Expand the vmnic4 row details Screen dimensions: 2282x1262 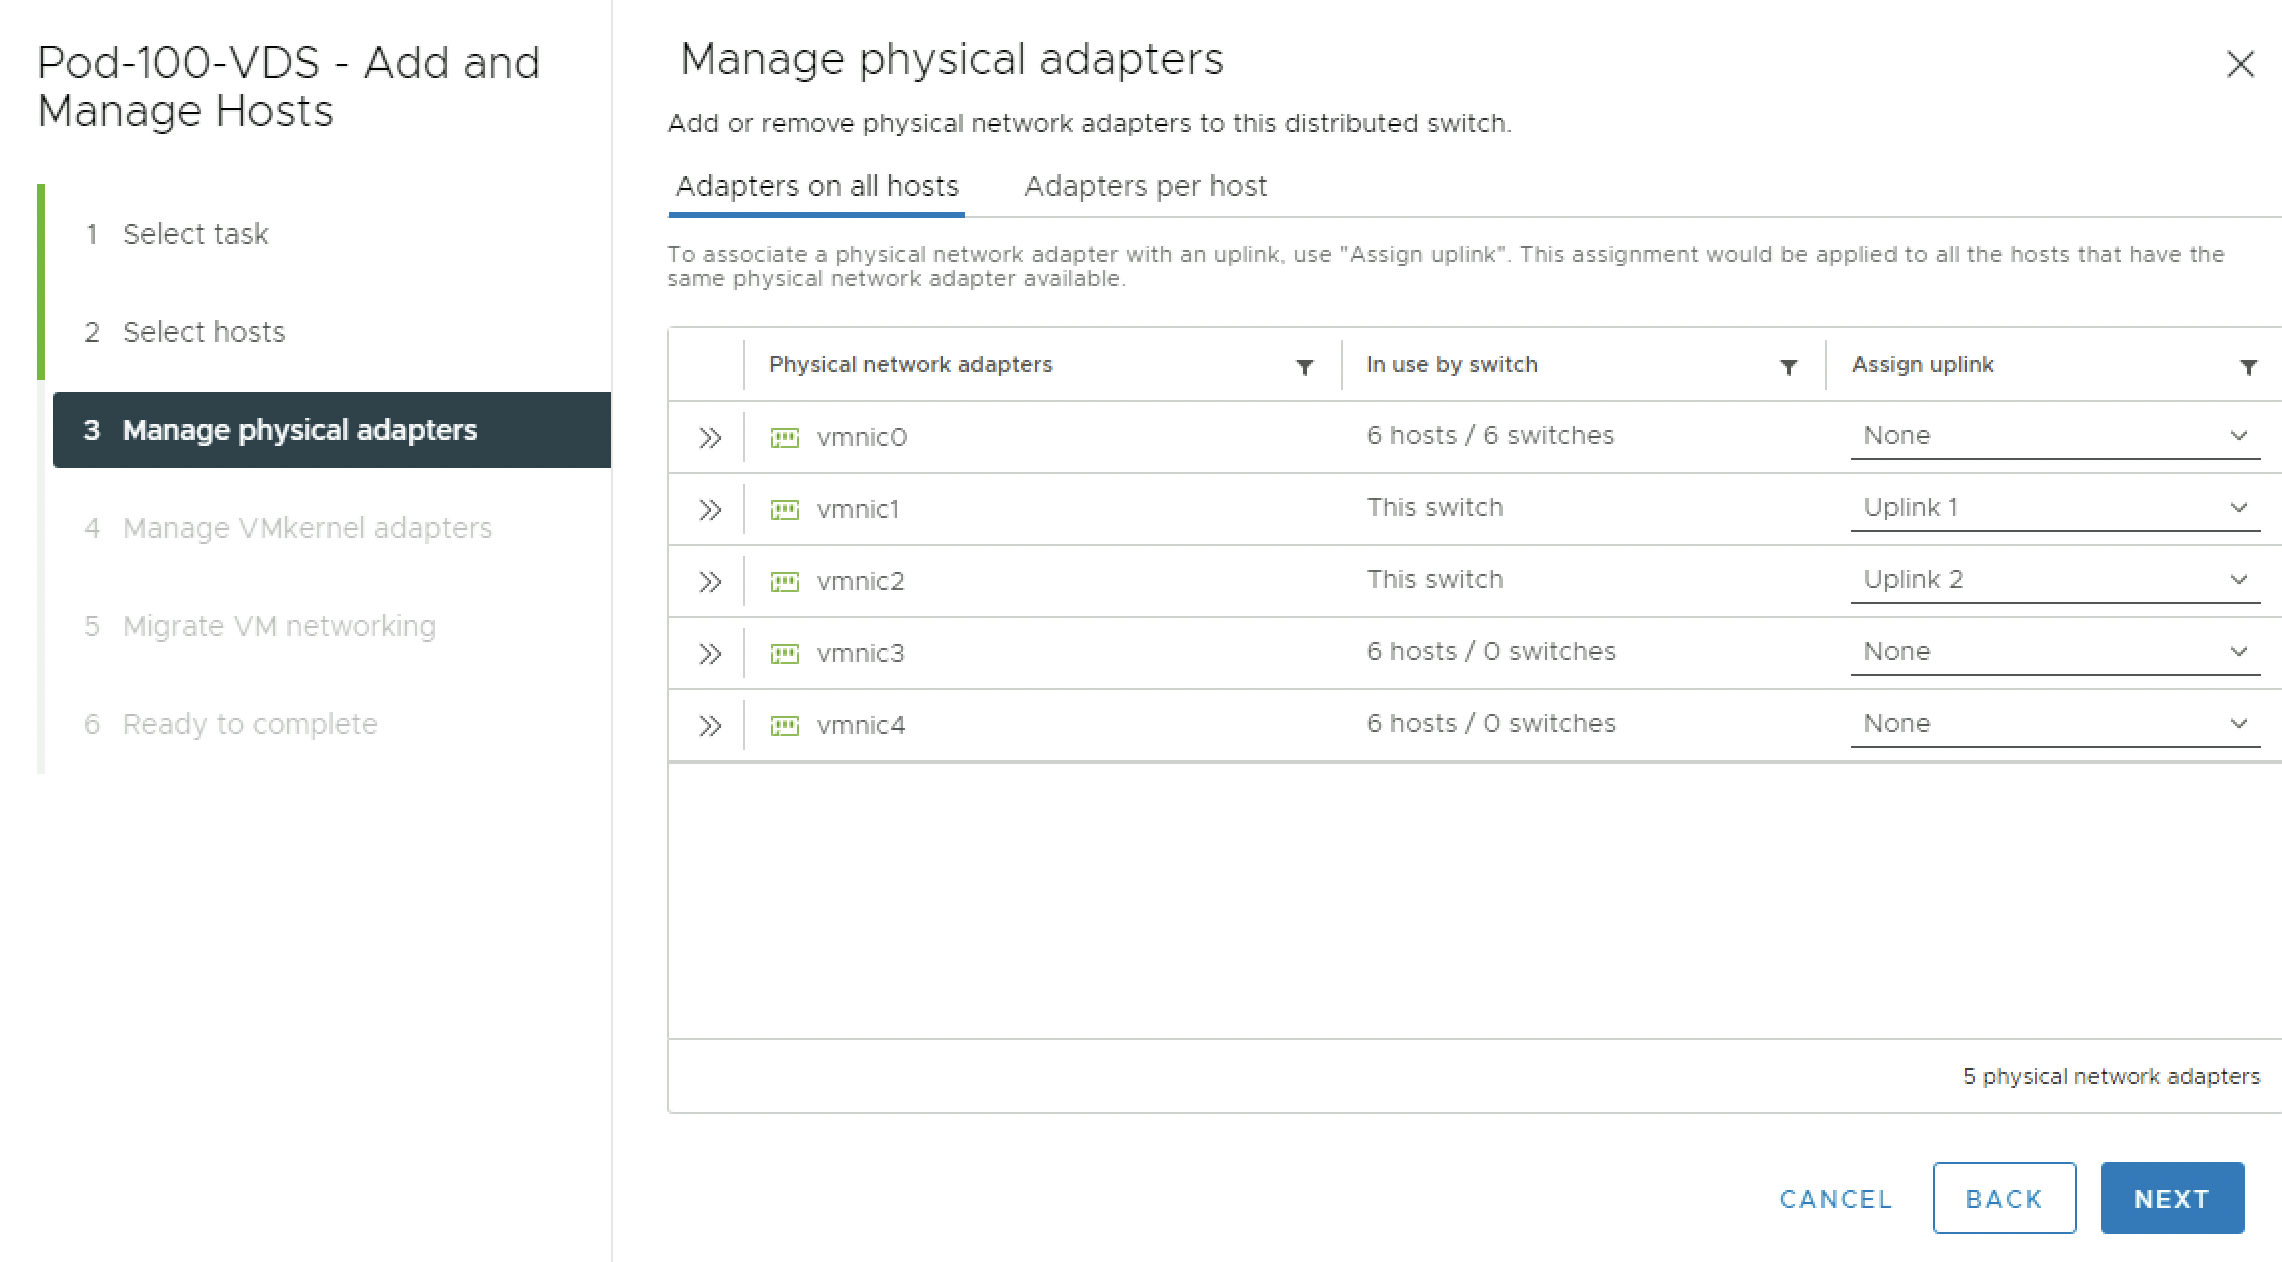click(x=709, y=725)
